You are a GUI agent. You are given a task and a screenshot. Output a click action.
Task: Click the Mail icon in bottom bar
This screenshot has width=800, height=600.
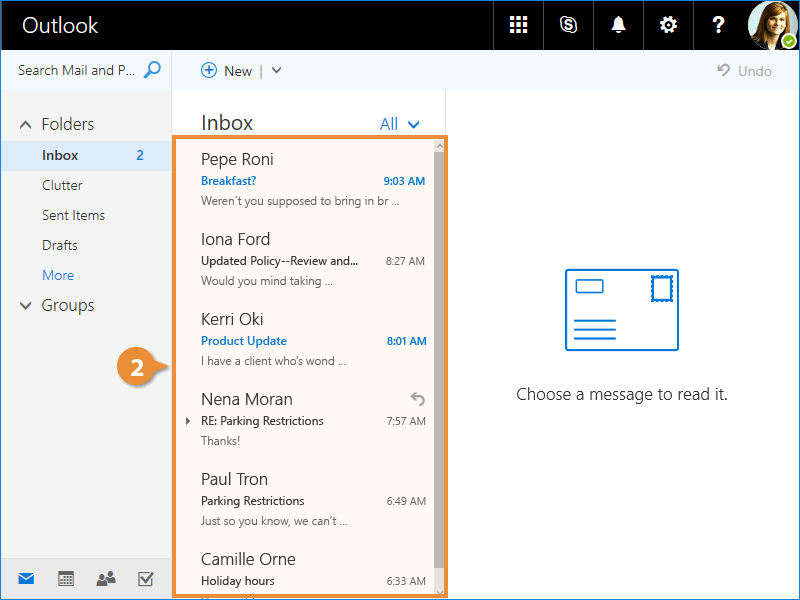click(x=26, y=578)
